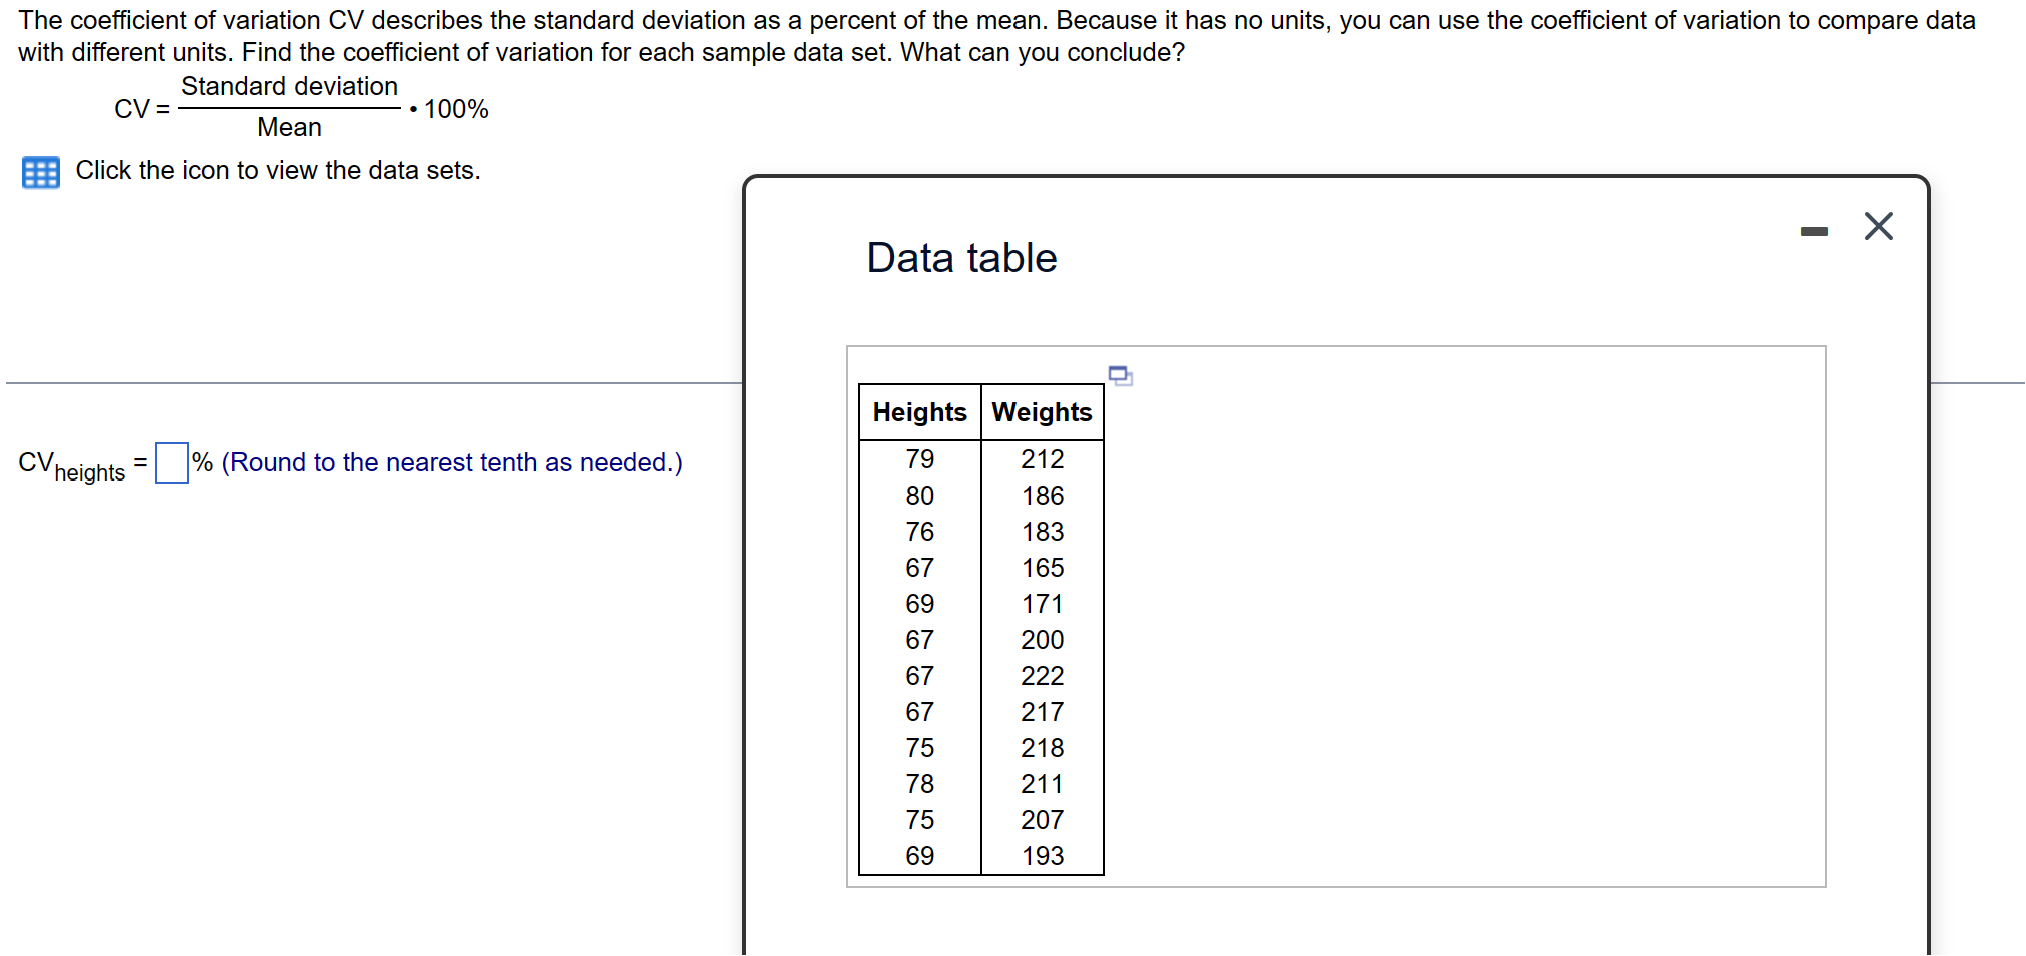Click the weight value 222 in the table
Screen dimensions: 2026x956
click(x=1043, y=676)
